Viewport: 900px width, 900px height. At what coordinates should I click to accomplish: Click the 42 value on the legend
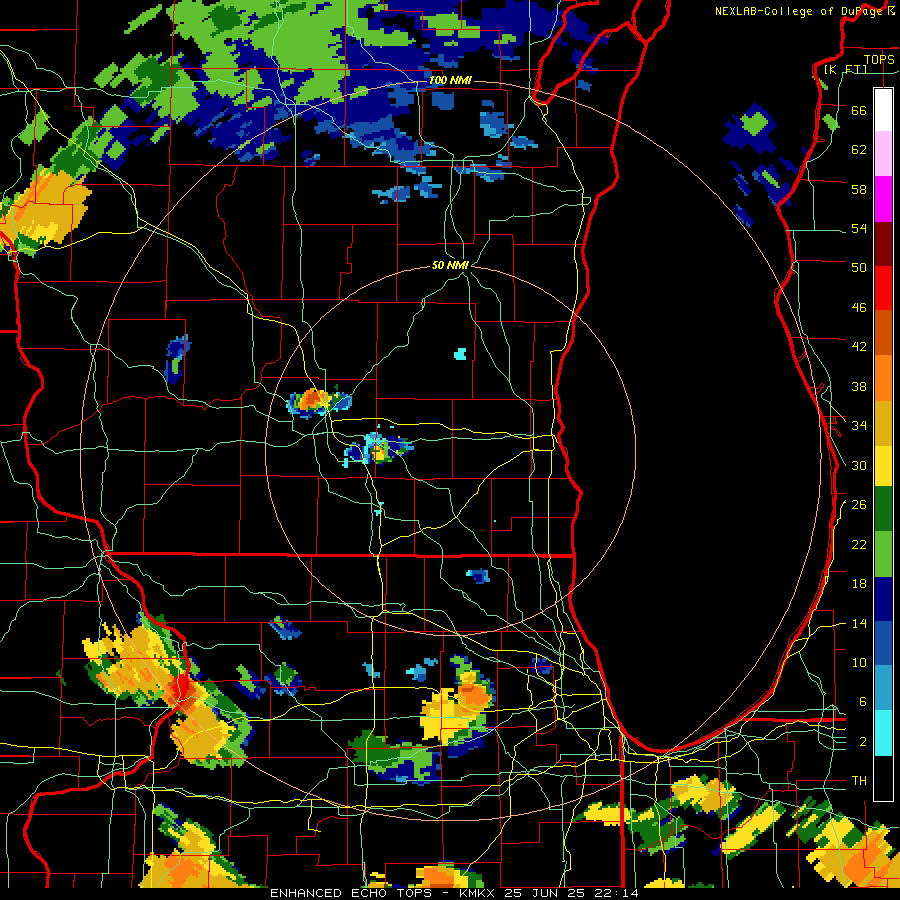coord(859,347)
